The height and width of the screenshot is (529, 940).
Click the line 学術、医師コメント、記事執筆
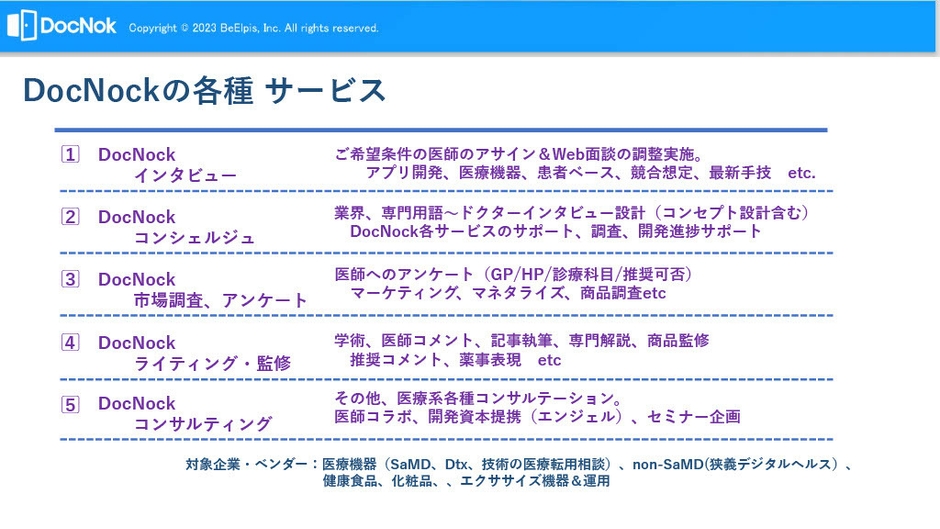pyautogui.click(x=522, y=341)
